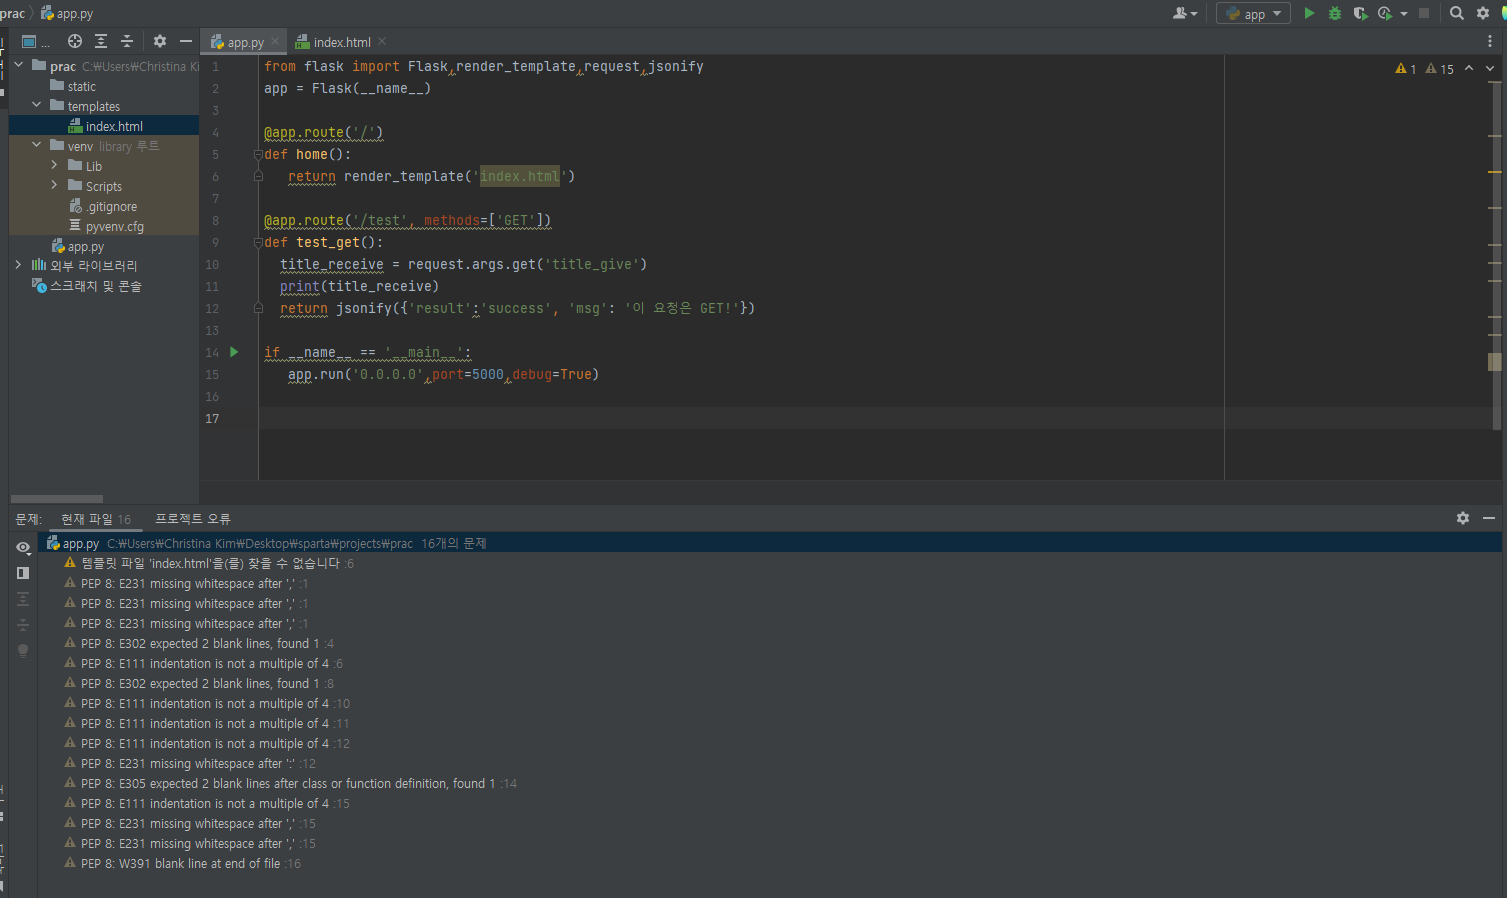Select .gitignore in the project tree
This screenshot has height=898, width=1507.
tap(103, 206)
